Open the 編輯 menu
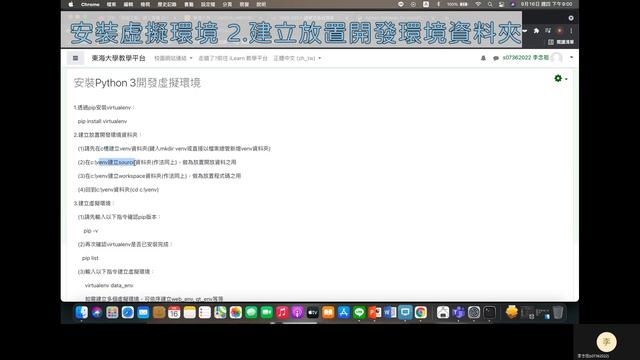The width and height of the screenshot is (640, 360). pyautogui.click(x=128, y=4)
